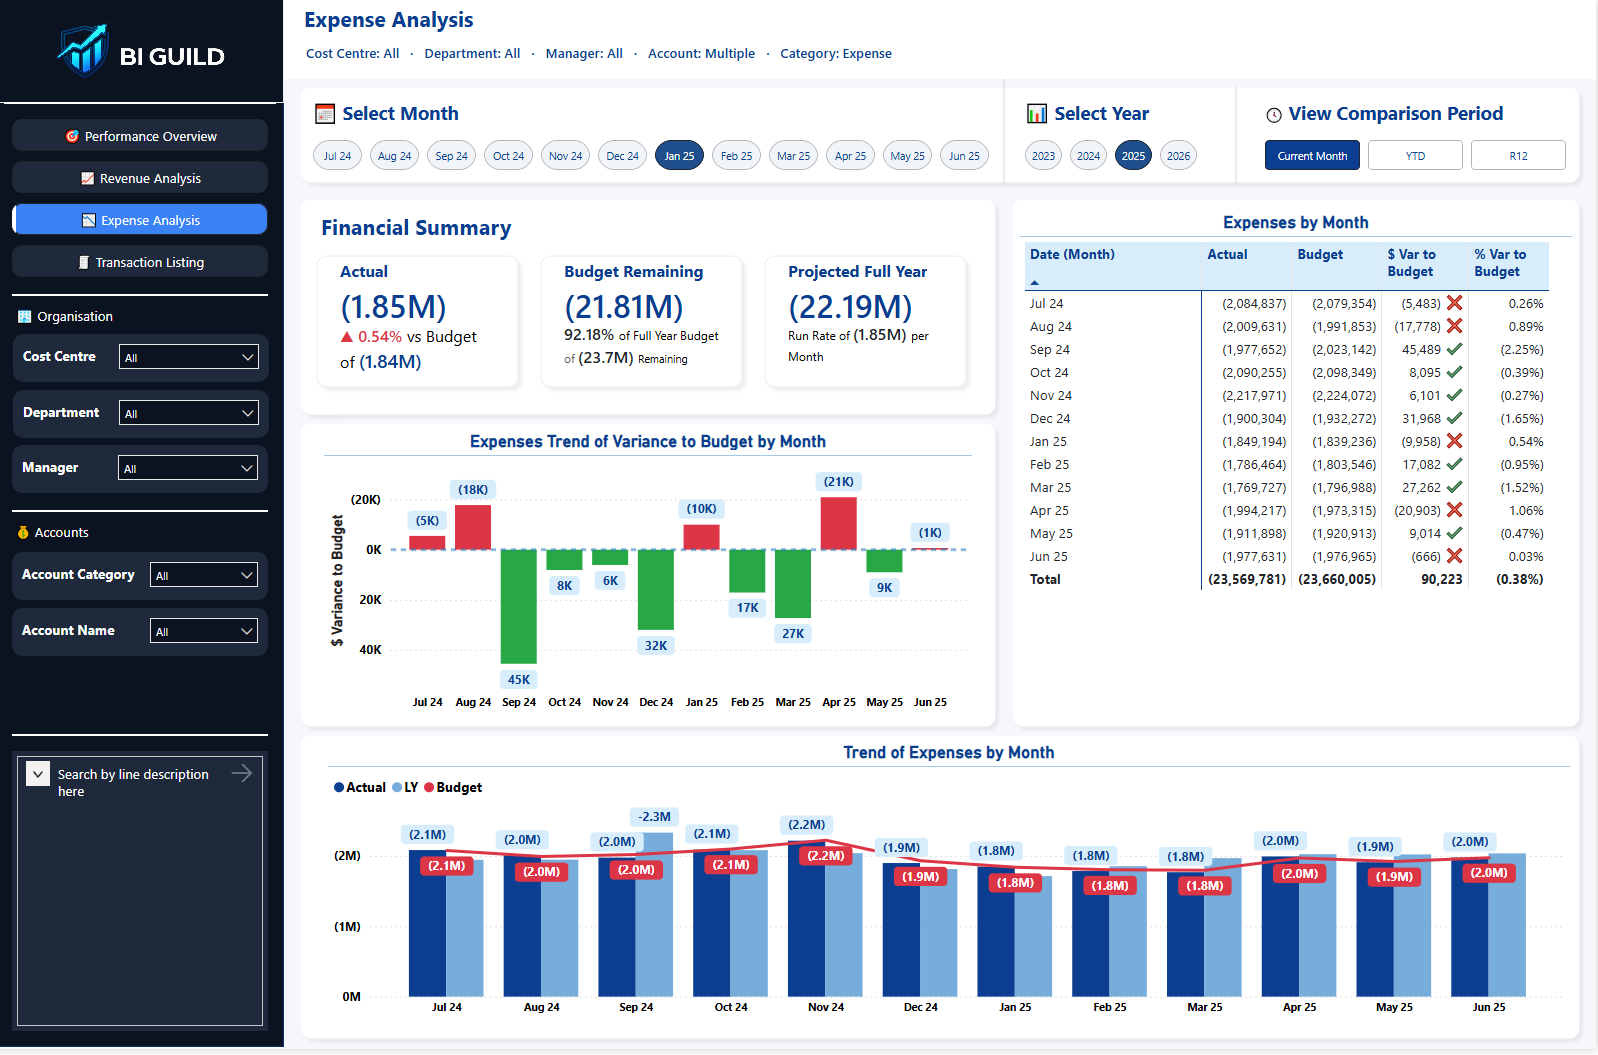Click the arrow icon in search box
The image size is (1598, 1055).
tap(242, 773)
